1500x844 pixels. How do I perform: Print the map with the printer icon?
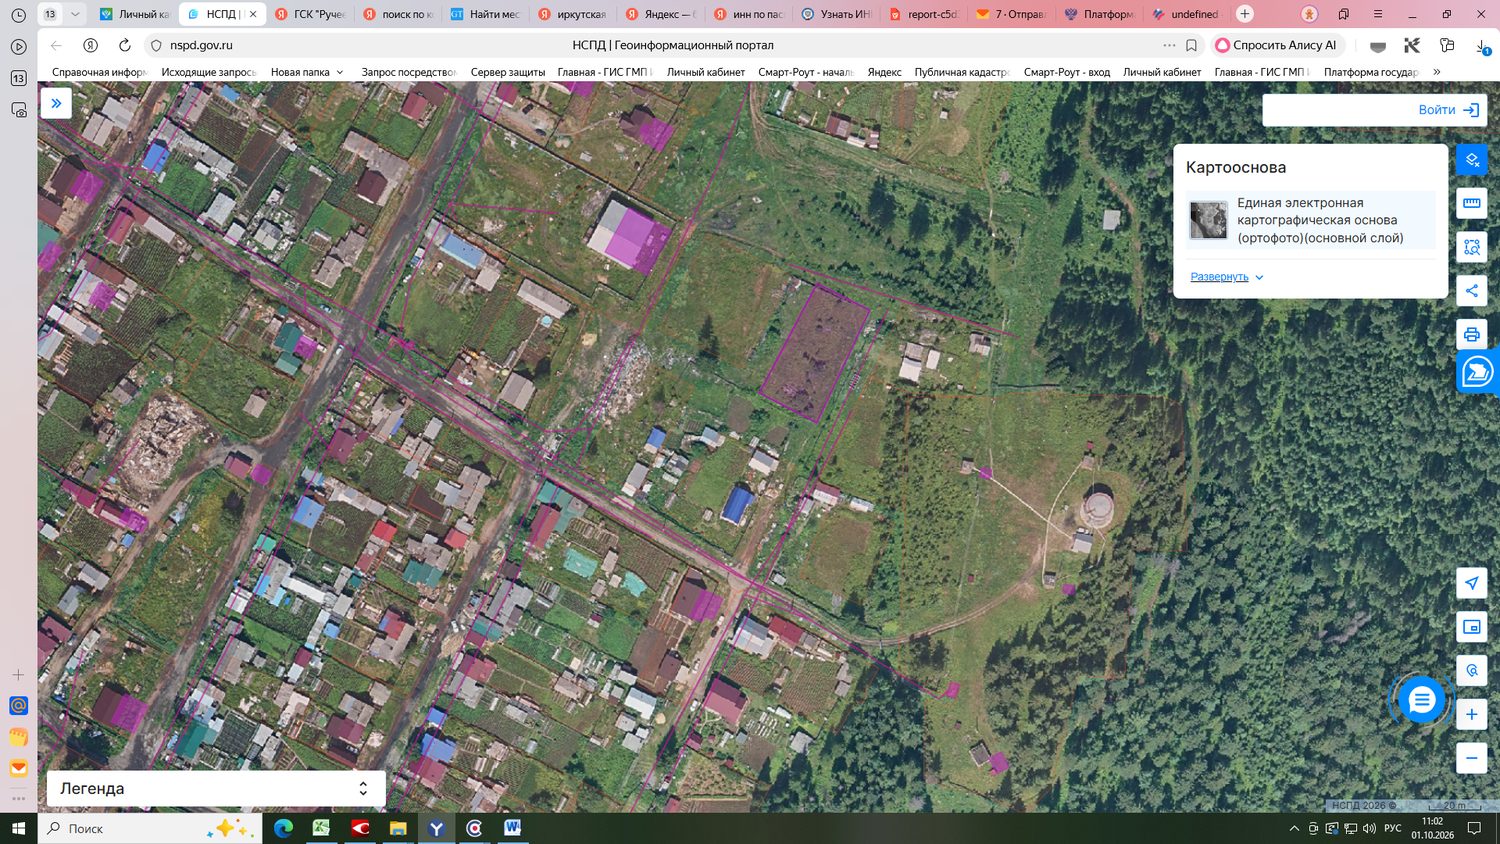1472,334
